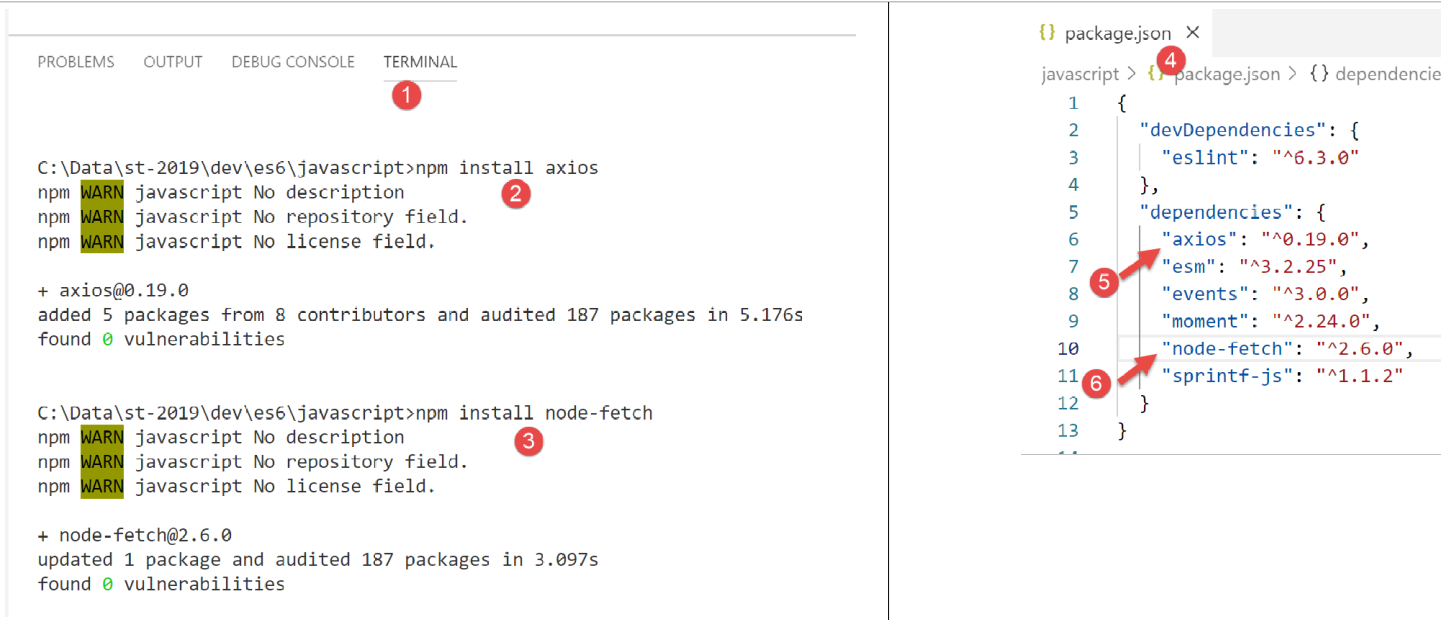Activate the package.json editor tab
1441x620 pixels.
point(1117,34)
